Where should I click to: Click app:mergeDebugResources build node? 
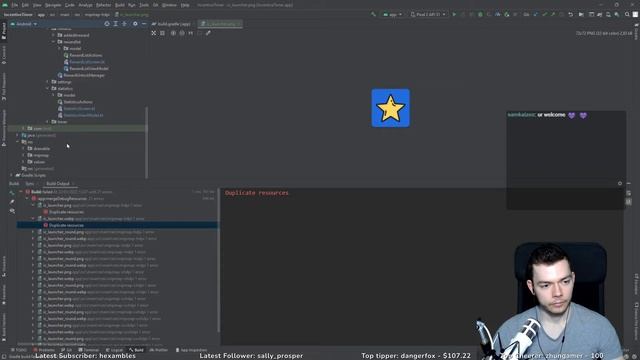point(62,198)
